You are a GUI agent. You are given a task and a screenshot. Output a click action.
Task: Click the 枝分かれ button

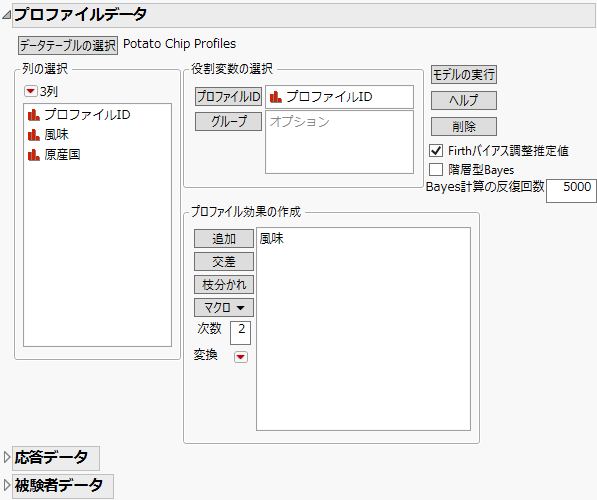[224, 284]
